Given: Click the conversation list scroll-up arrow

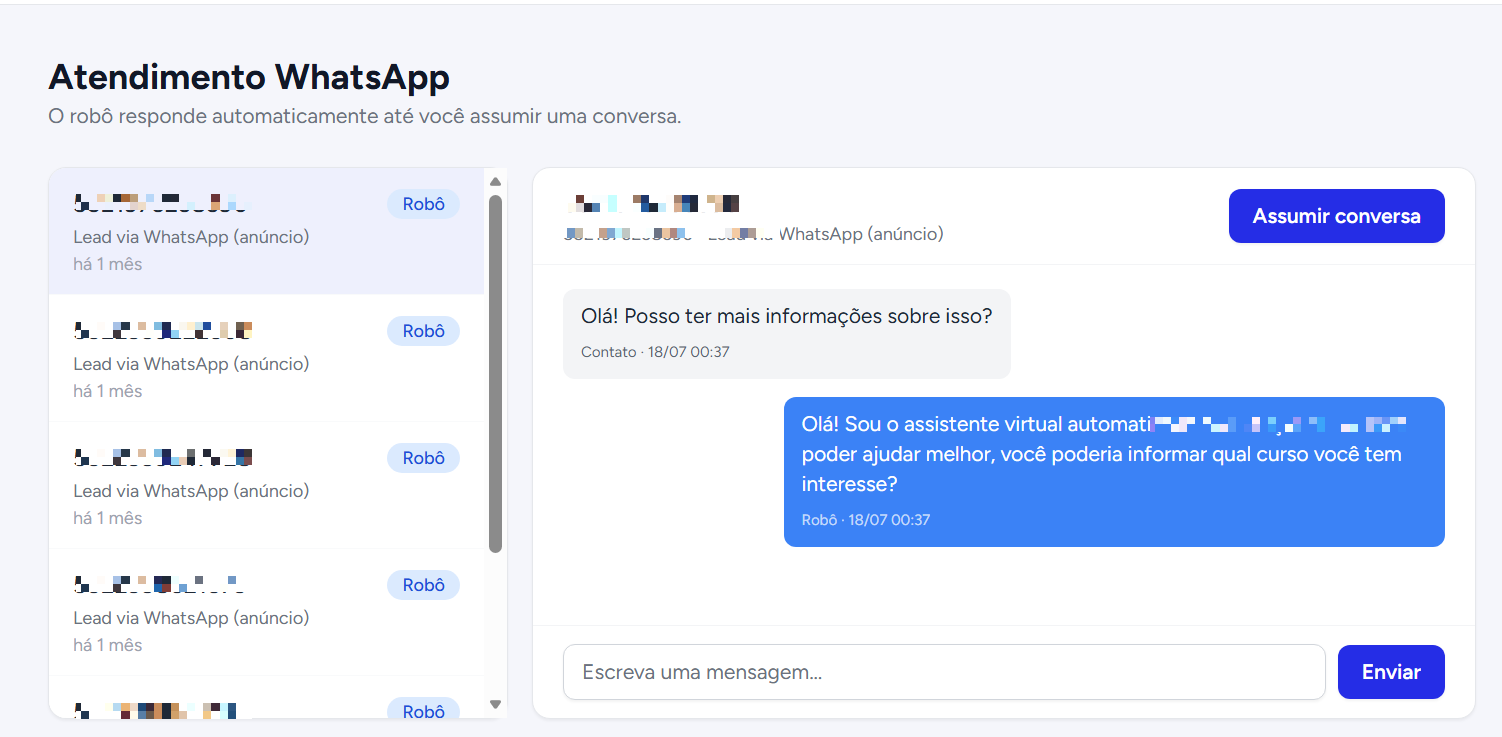Looking at the screenshot, I should [495, 181].
